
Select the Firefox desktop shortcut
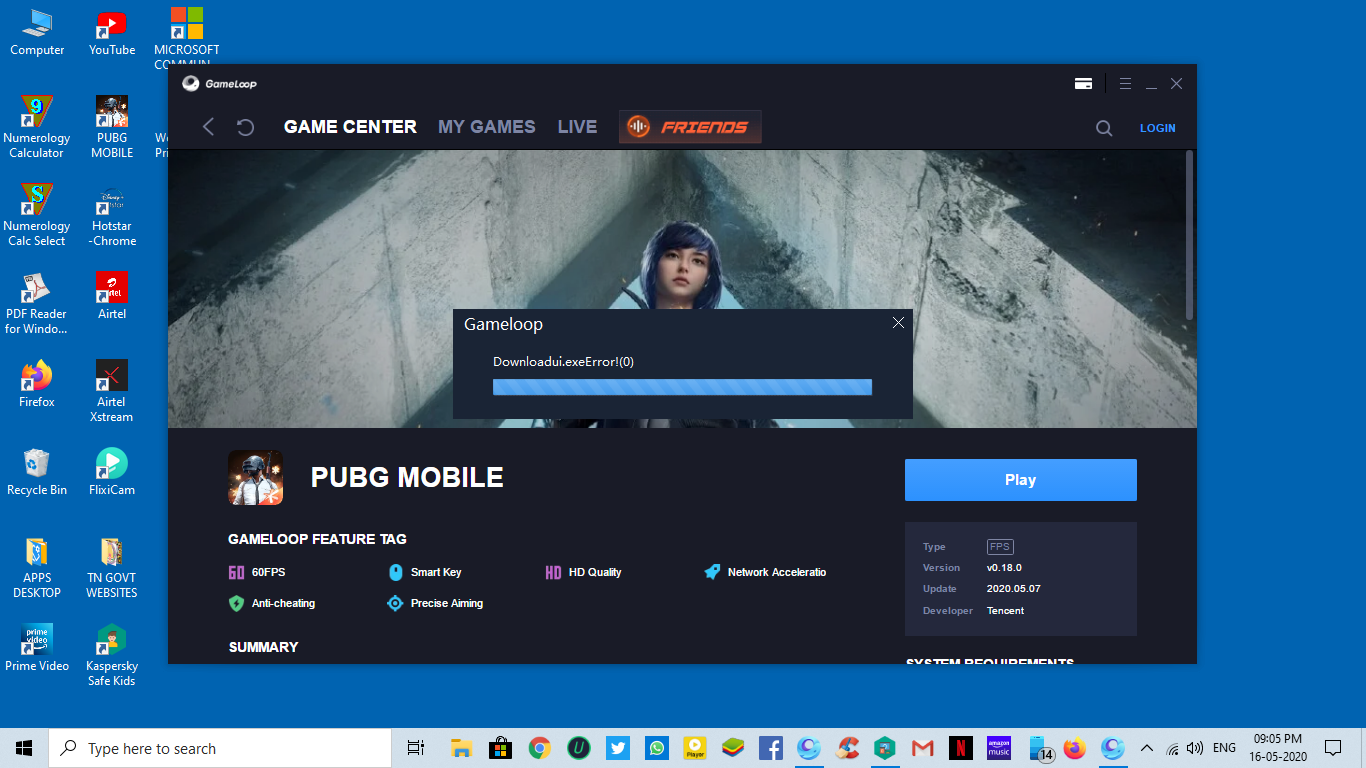(x=37, y=384)
